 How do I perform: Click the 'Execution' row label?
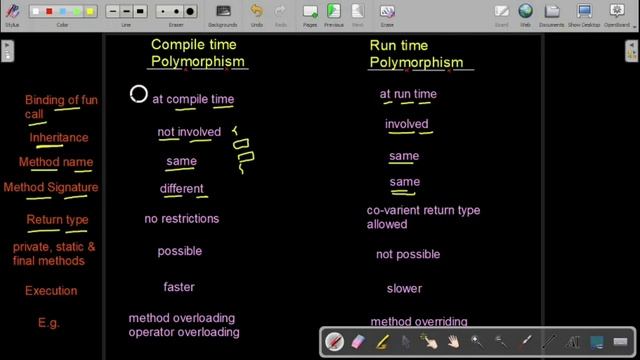click(x=51, y=291)
